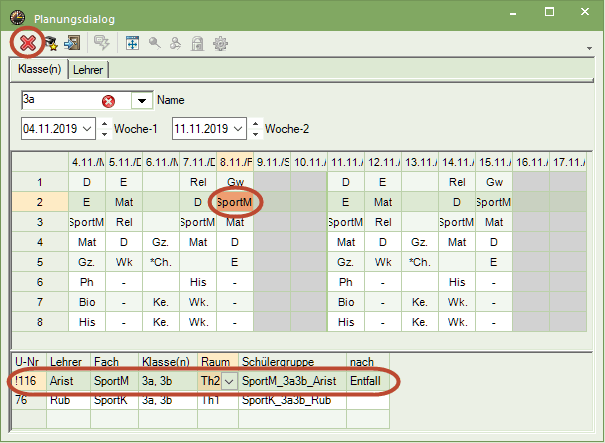Select the Mat cell on 12.11. period 2
Screen dimensions: 605x443
click(383, 202)
